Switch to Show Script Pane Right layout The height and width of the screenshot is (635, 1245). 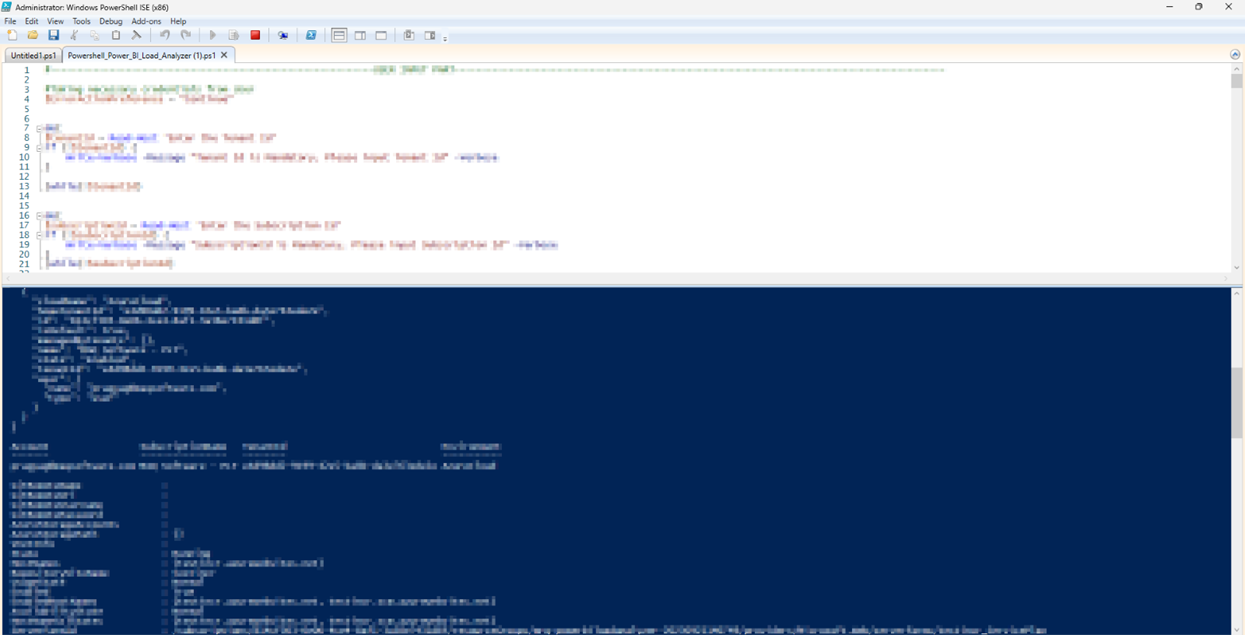360,35
